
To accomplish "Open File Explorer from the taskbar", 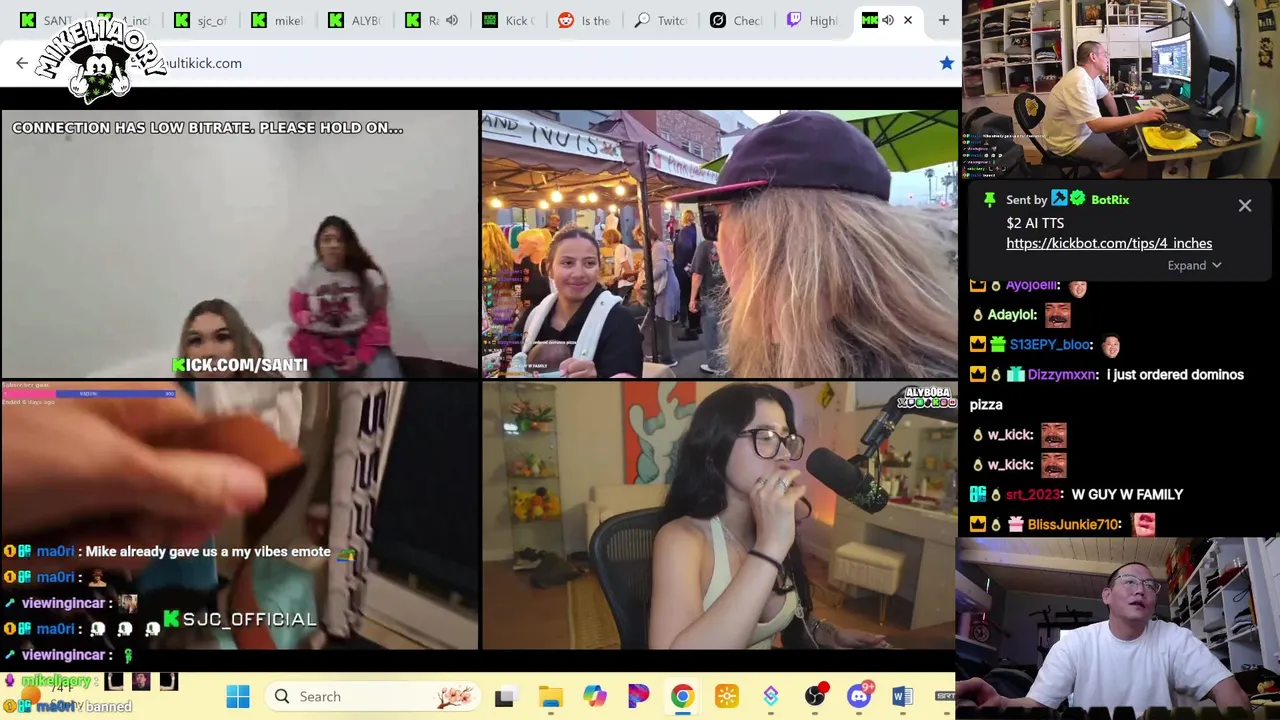I will click(x=551, y=697).
